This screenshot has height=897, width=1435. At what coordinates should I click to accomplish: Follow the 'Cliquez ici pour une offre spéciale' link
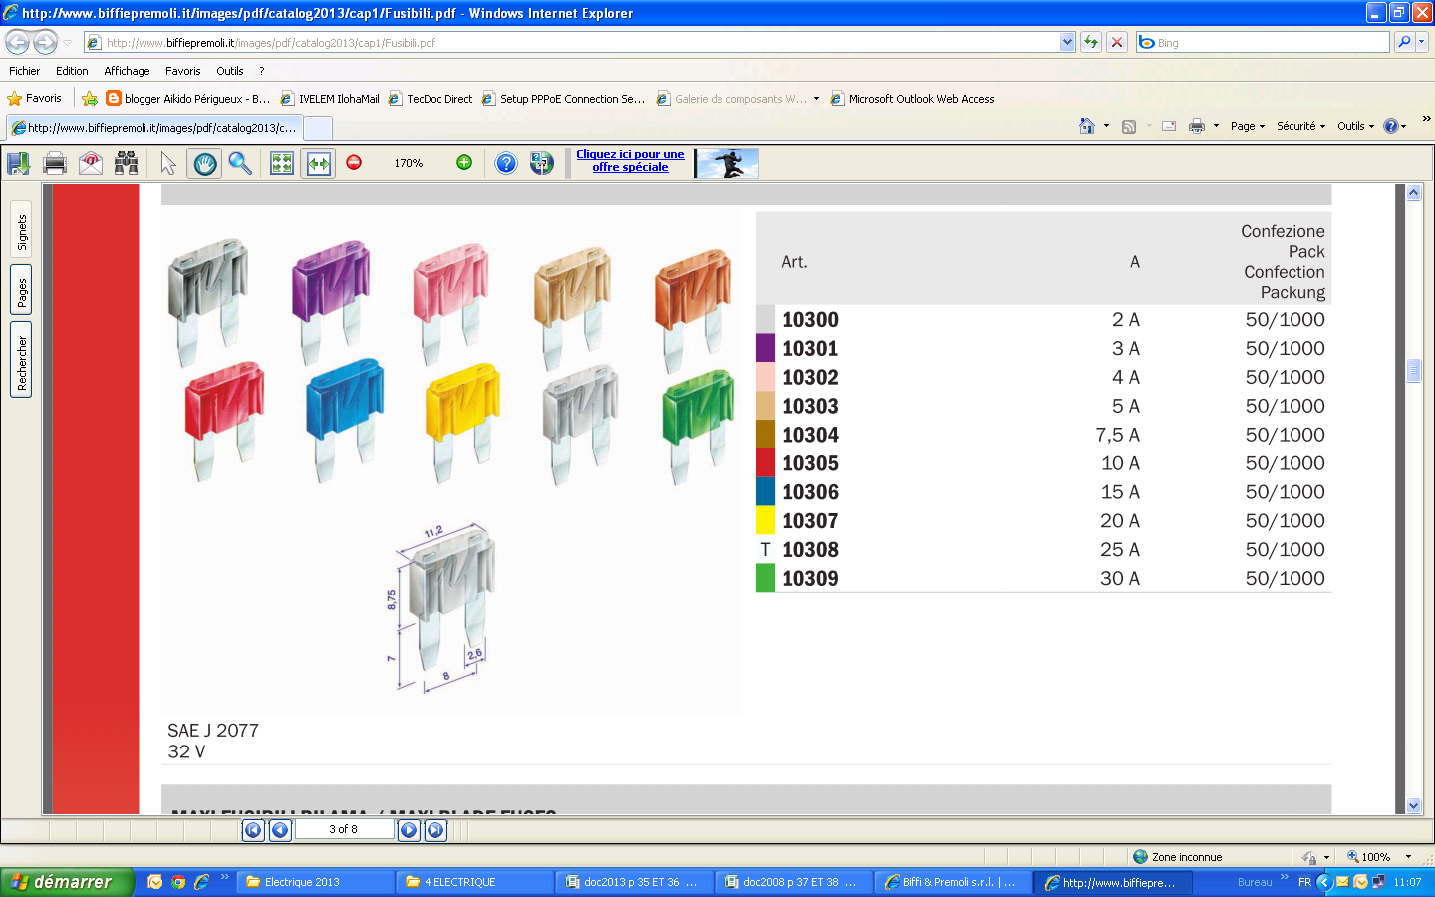click(630, 161)
